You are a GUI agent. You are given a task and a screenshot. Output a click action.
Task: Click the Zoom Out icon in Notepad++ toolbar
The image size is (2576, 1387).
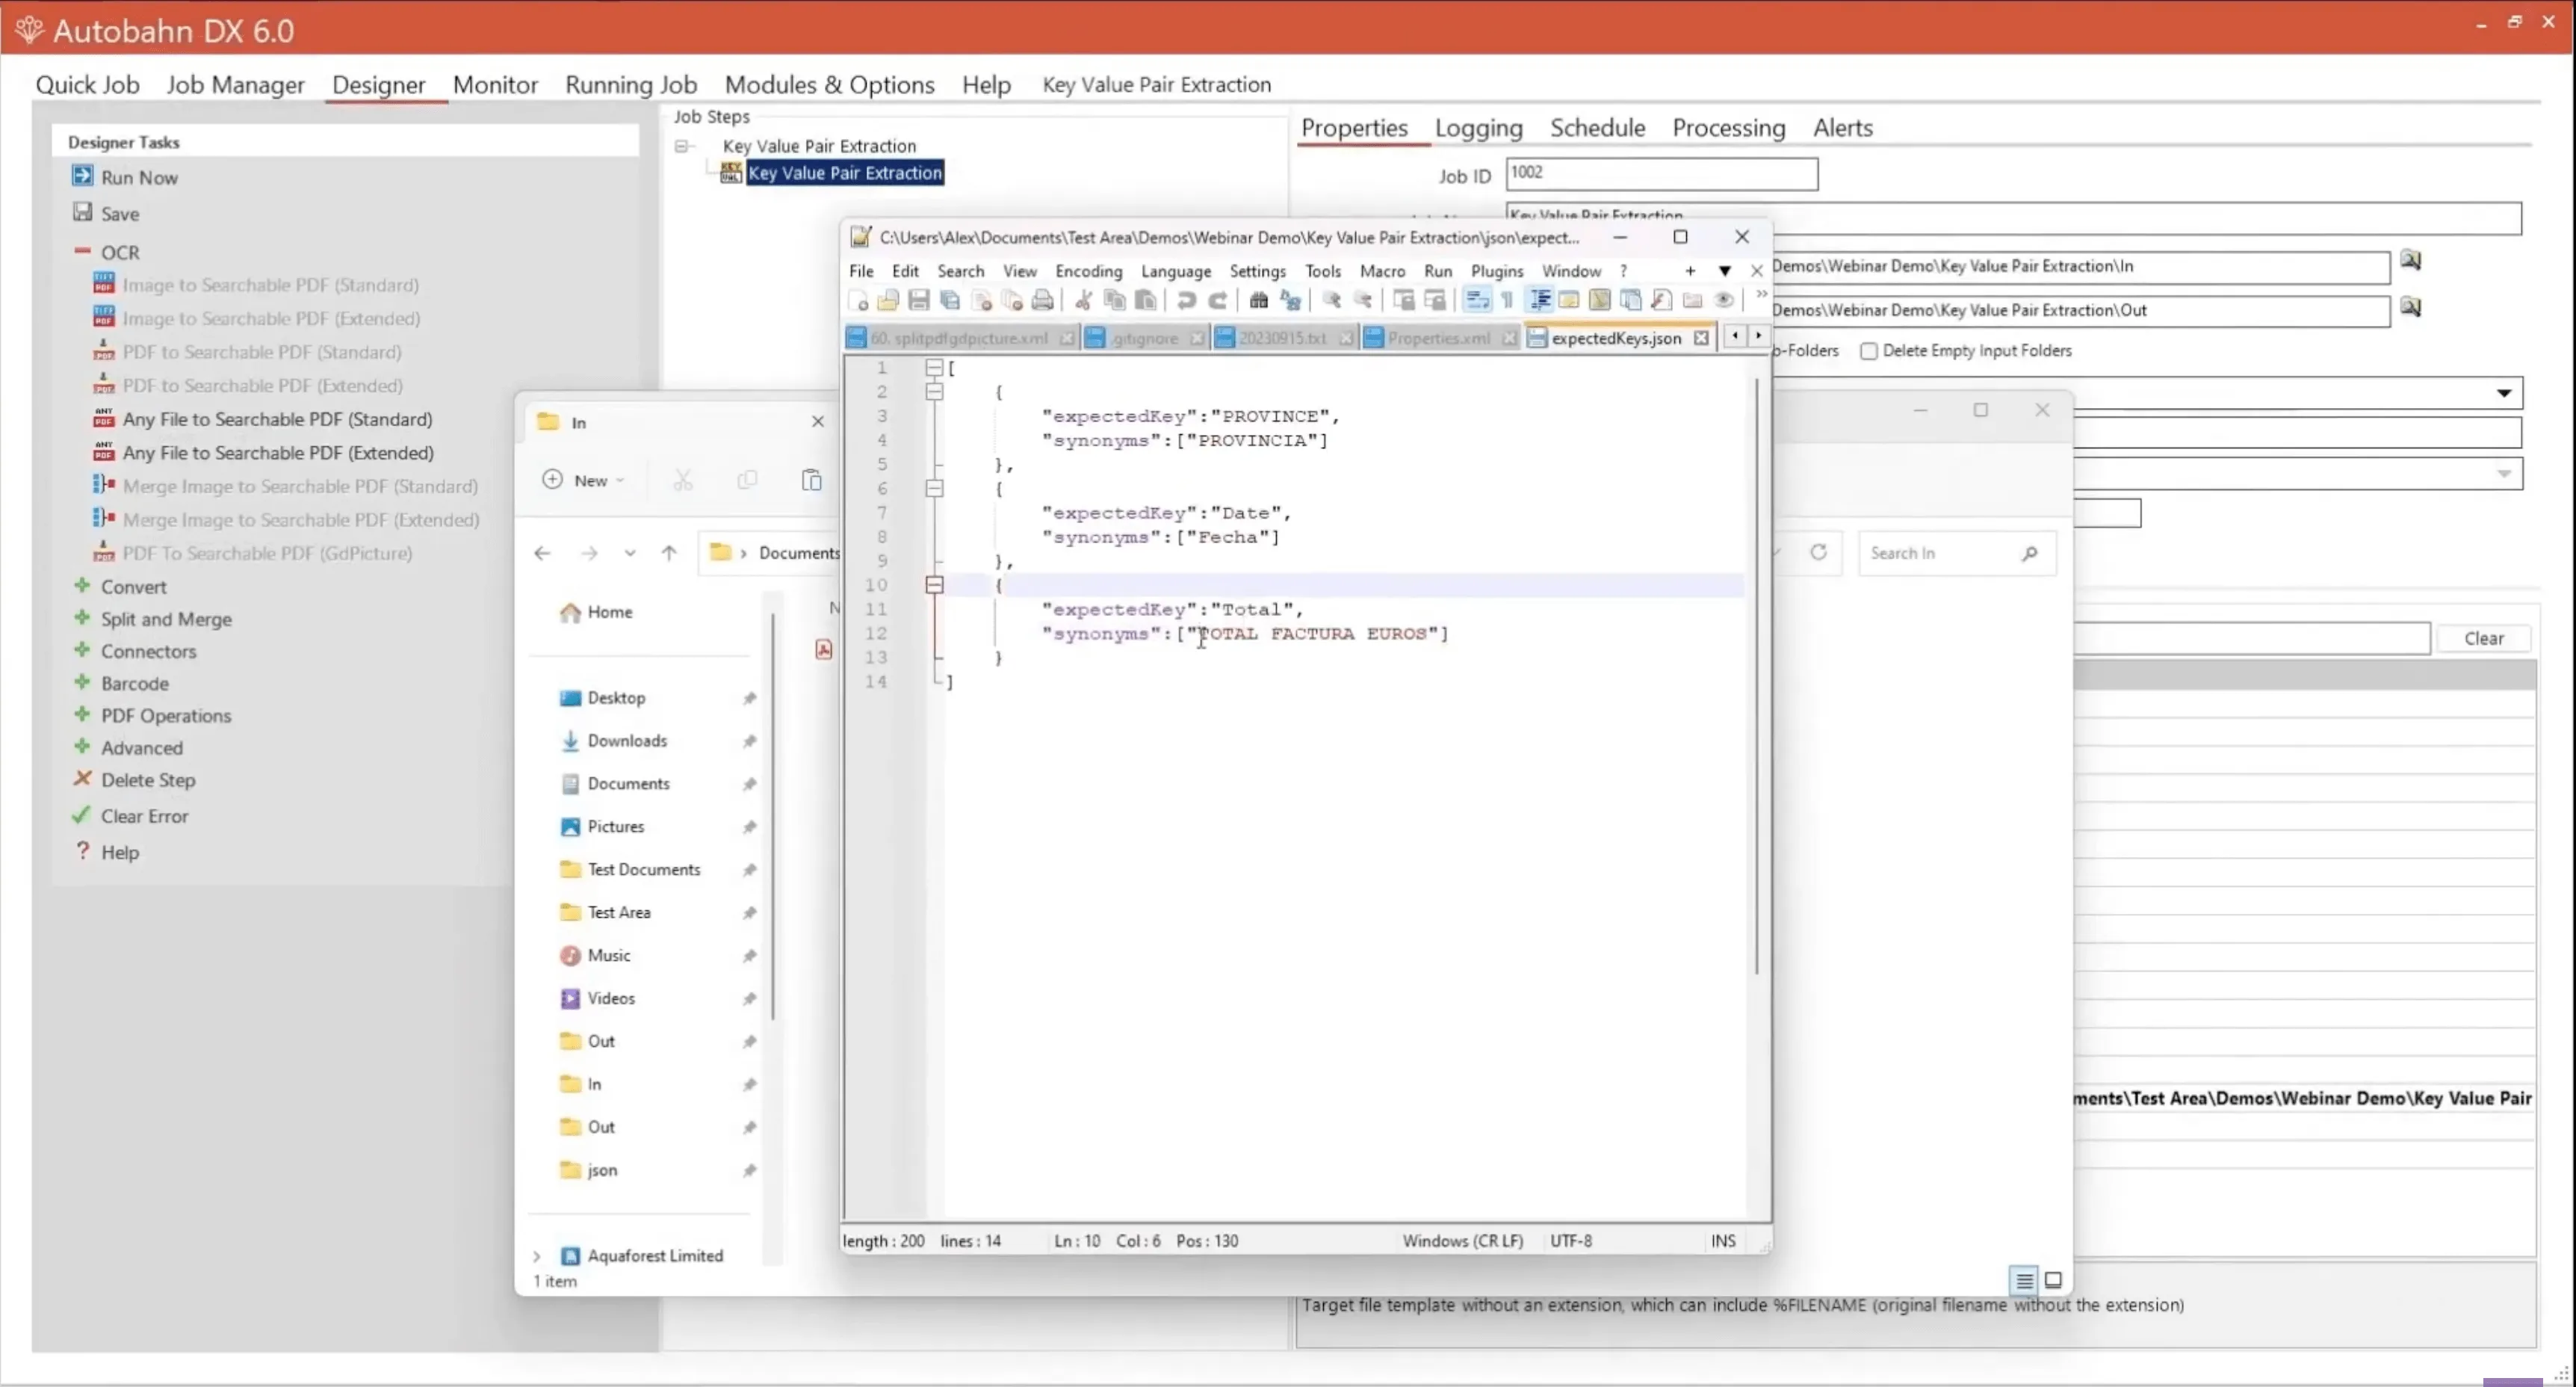[x=1363, y=300]
